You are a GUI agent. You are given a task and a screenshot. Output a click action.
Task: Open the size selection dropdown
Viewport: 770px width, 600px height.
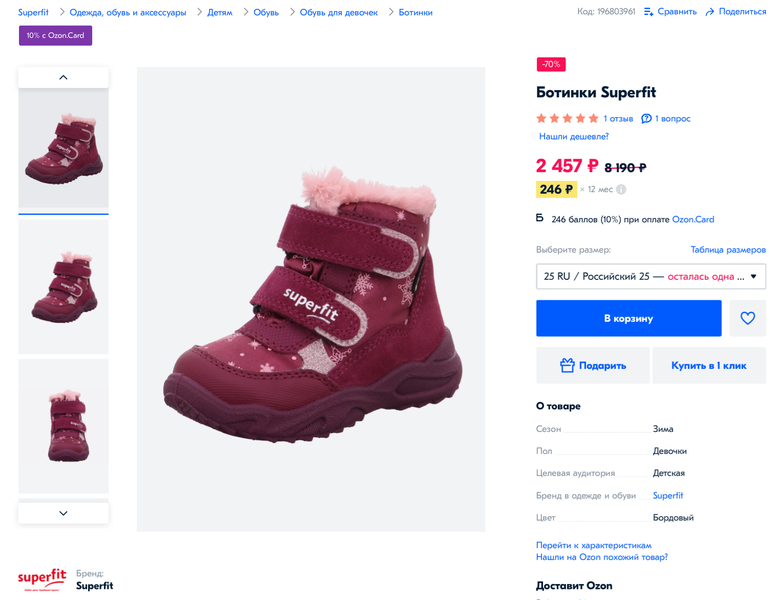(x=651, y=276)
